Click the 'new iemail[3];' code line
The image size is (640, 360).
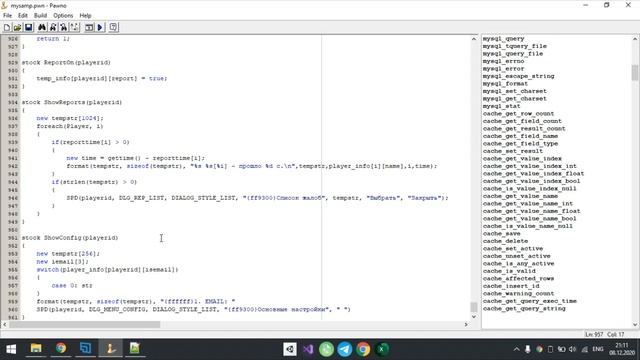(62, 262)
